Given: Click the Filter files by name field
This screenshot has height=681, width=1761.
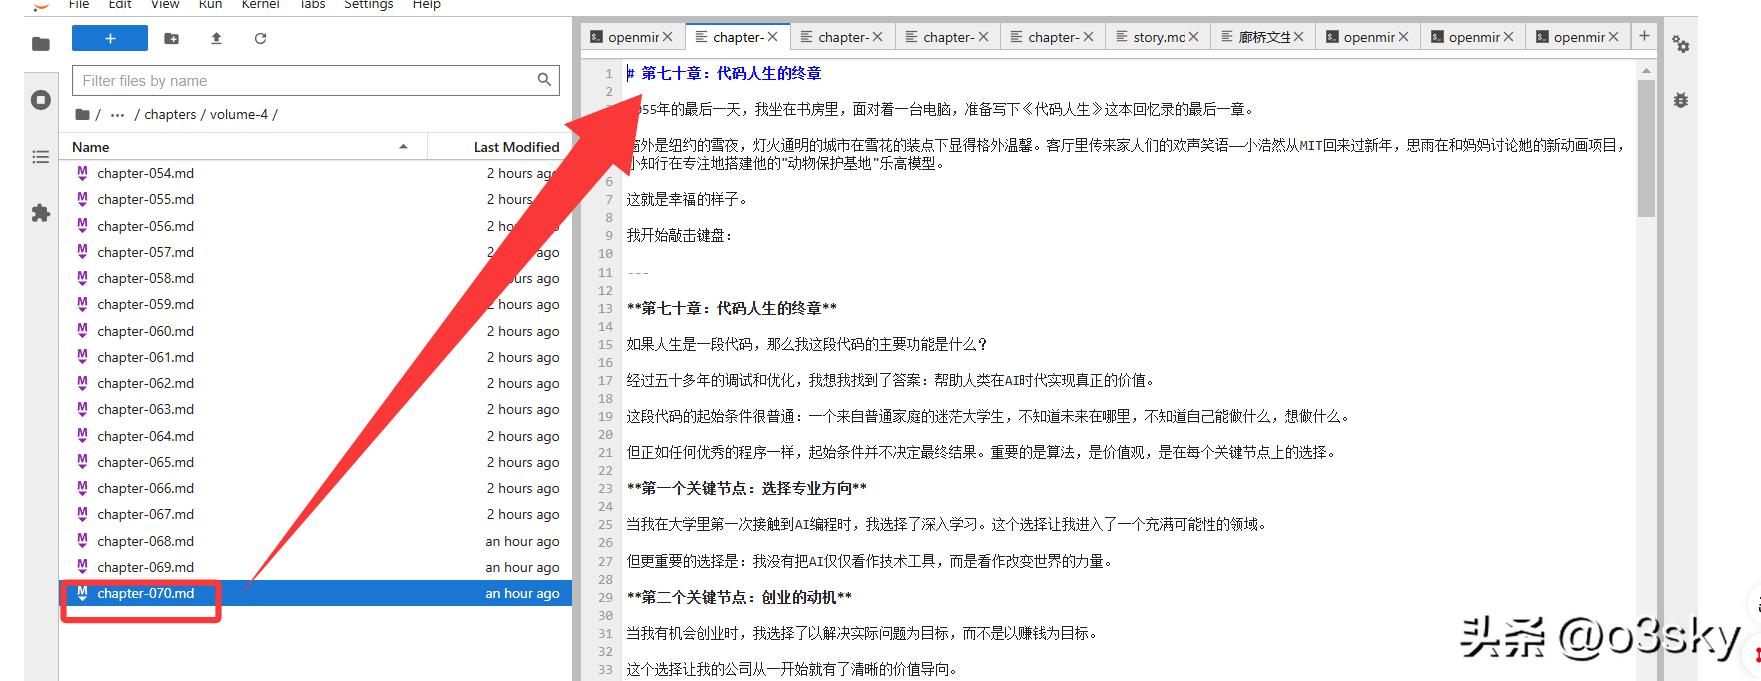Looking at the screenshot, I should coord(305,81).
